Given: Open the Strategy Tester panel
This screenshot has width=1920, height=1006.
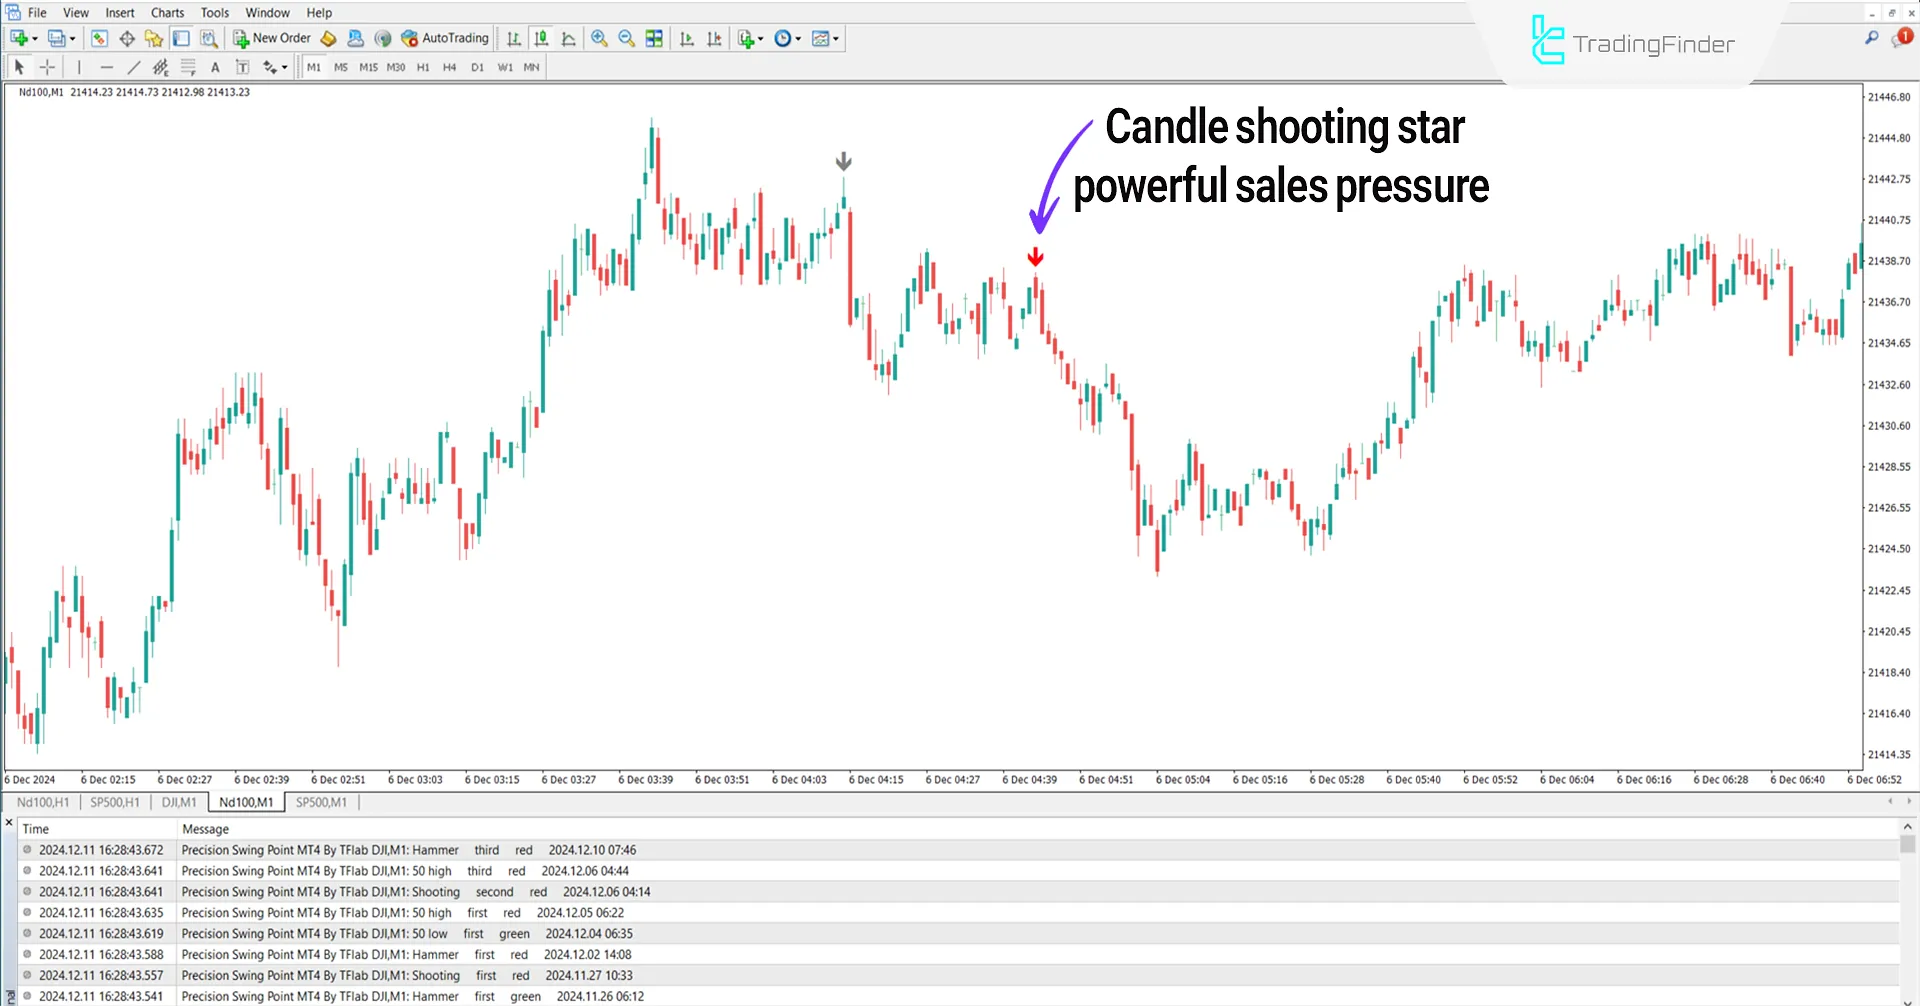Looking at the screenshot, I should (x=209, y=38).
